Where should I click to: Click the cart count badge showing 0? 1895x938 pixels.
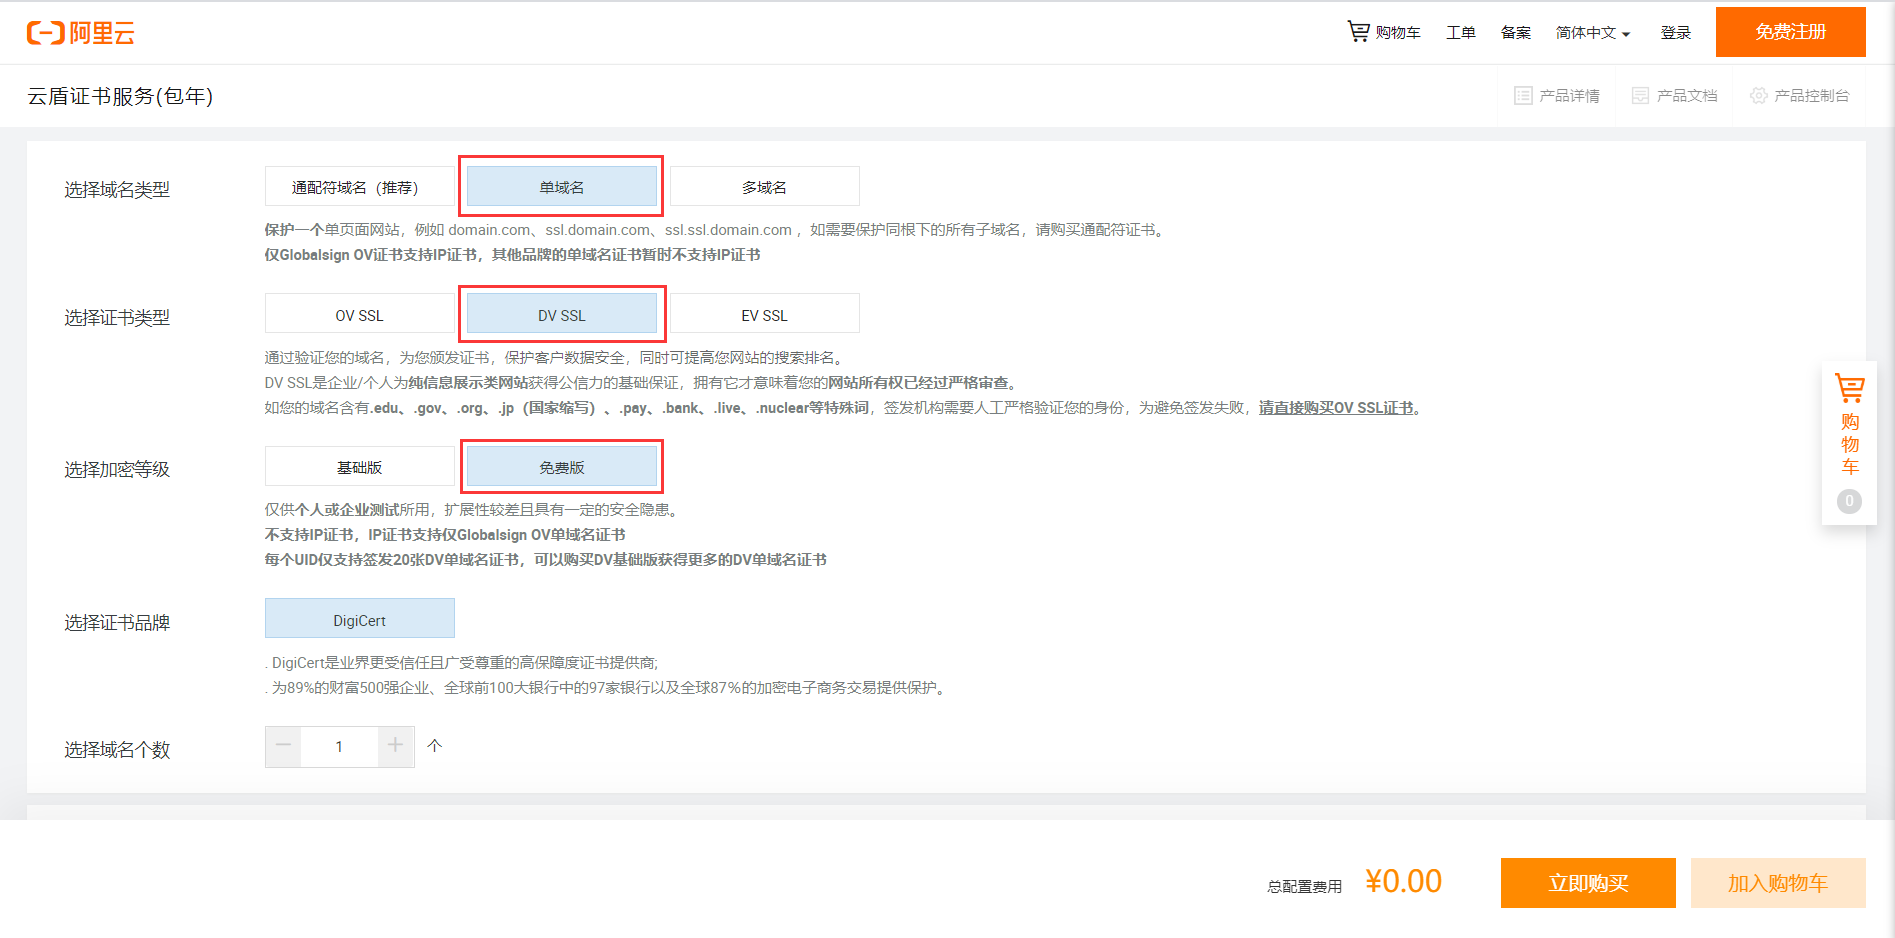[1849, 501]
